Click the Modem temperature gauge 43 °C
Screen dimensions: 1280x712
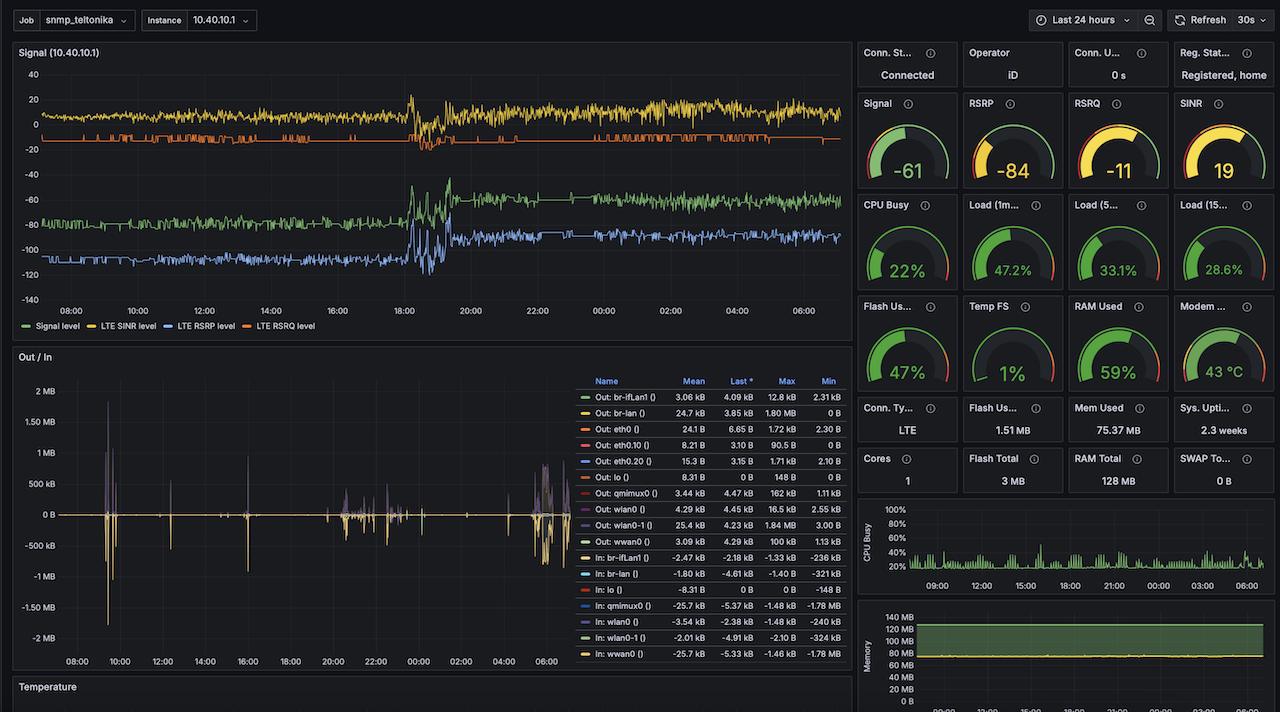tap(1224, 356)
